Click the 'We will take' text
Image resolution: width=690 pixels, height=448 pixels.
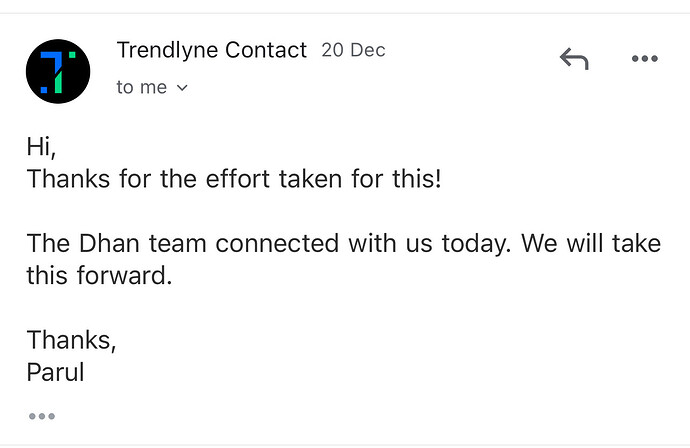point(591,243)
